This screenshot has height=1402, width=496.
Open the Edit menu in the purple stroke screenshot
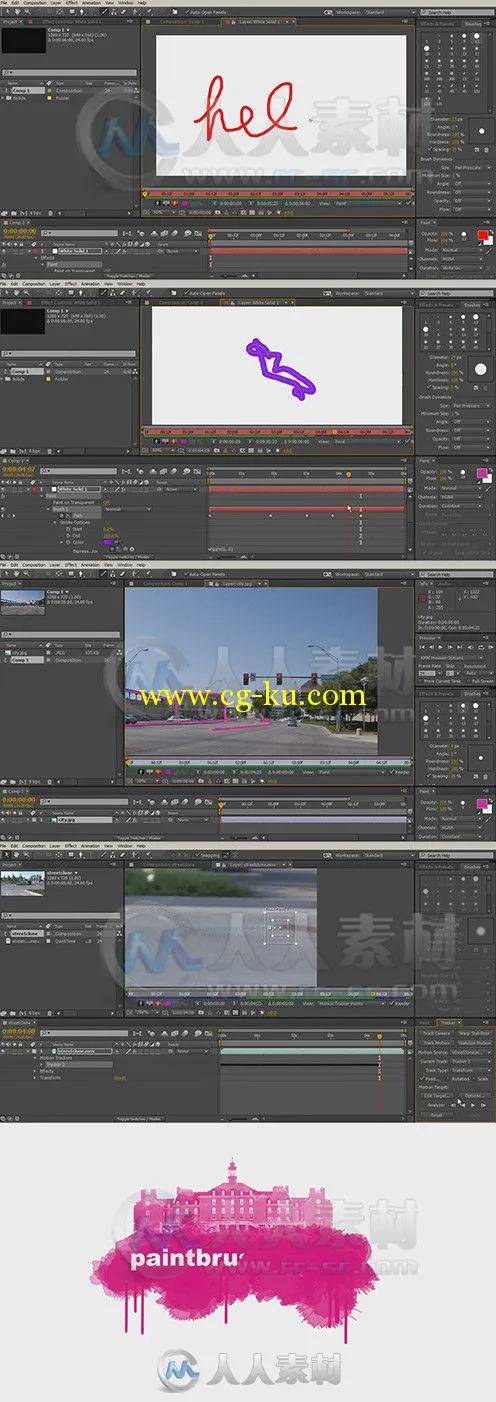(15, 283)
